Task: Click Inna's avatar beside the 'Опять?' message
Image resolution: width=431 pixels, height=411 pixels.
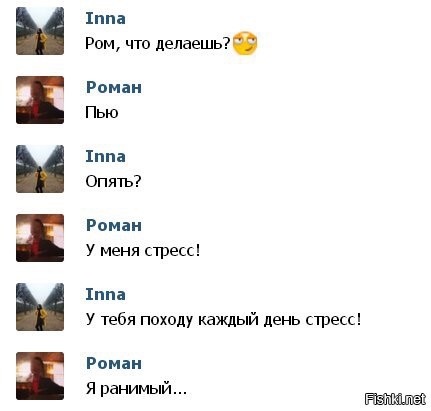Action: pos(40,169)
